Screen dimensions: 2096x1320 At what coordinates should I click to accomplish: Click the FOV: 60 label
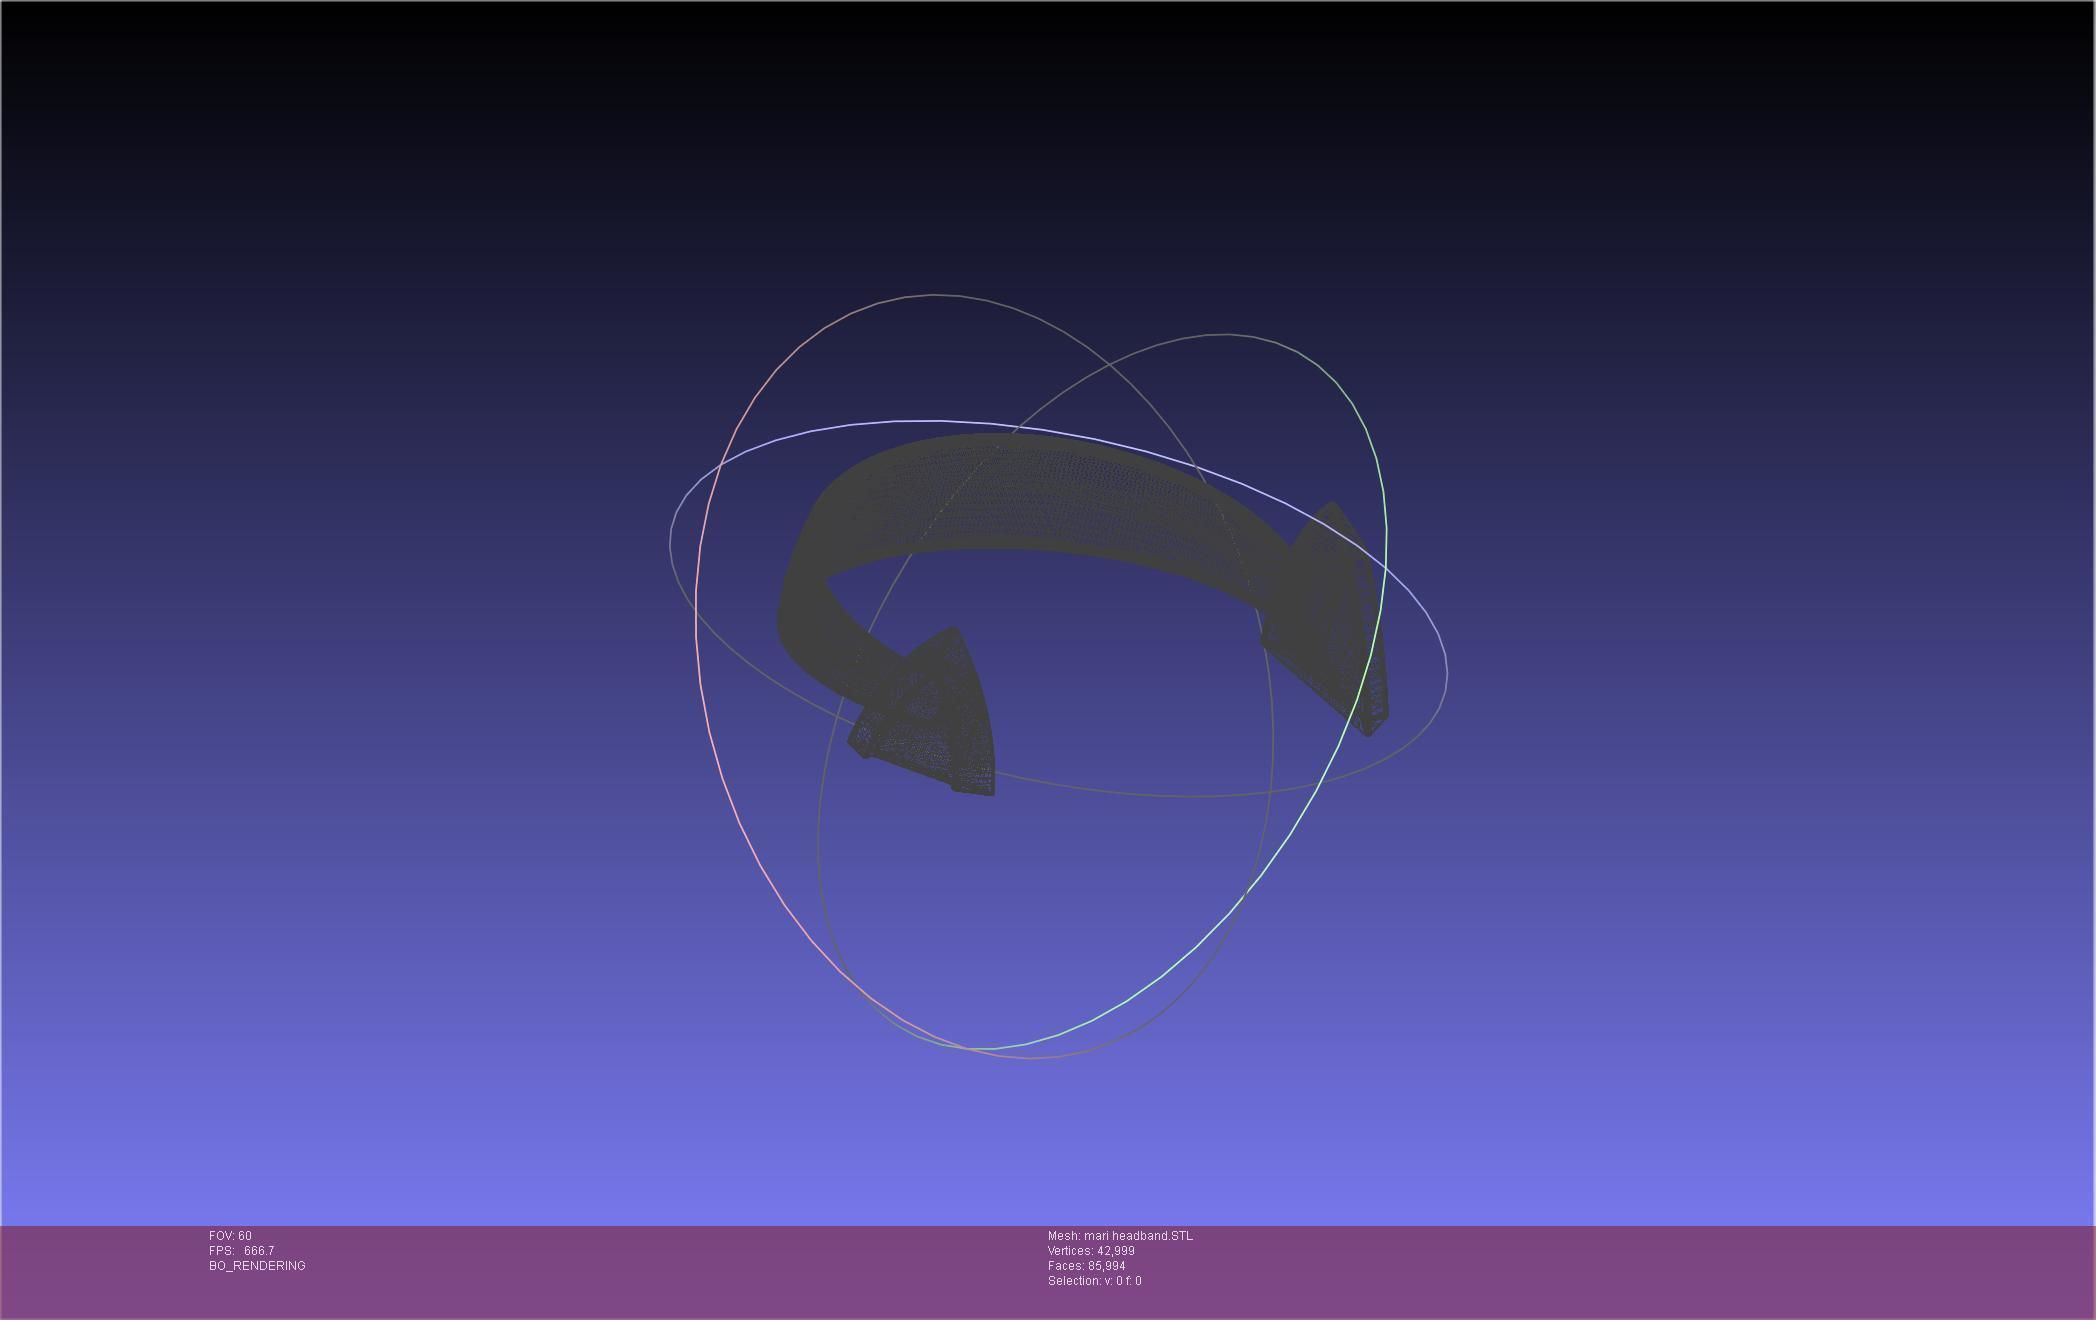[230, 1236]
